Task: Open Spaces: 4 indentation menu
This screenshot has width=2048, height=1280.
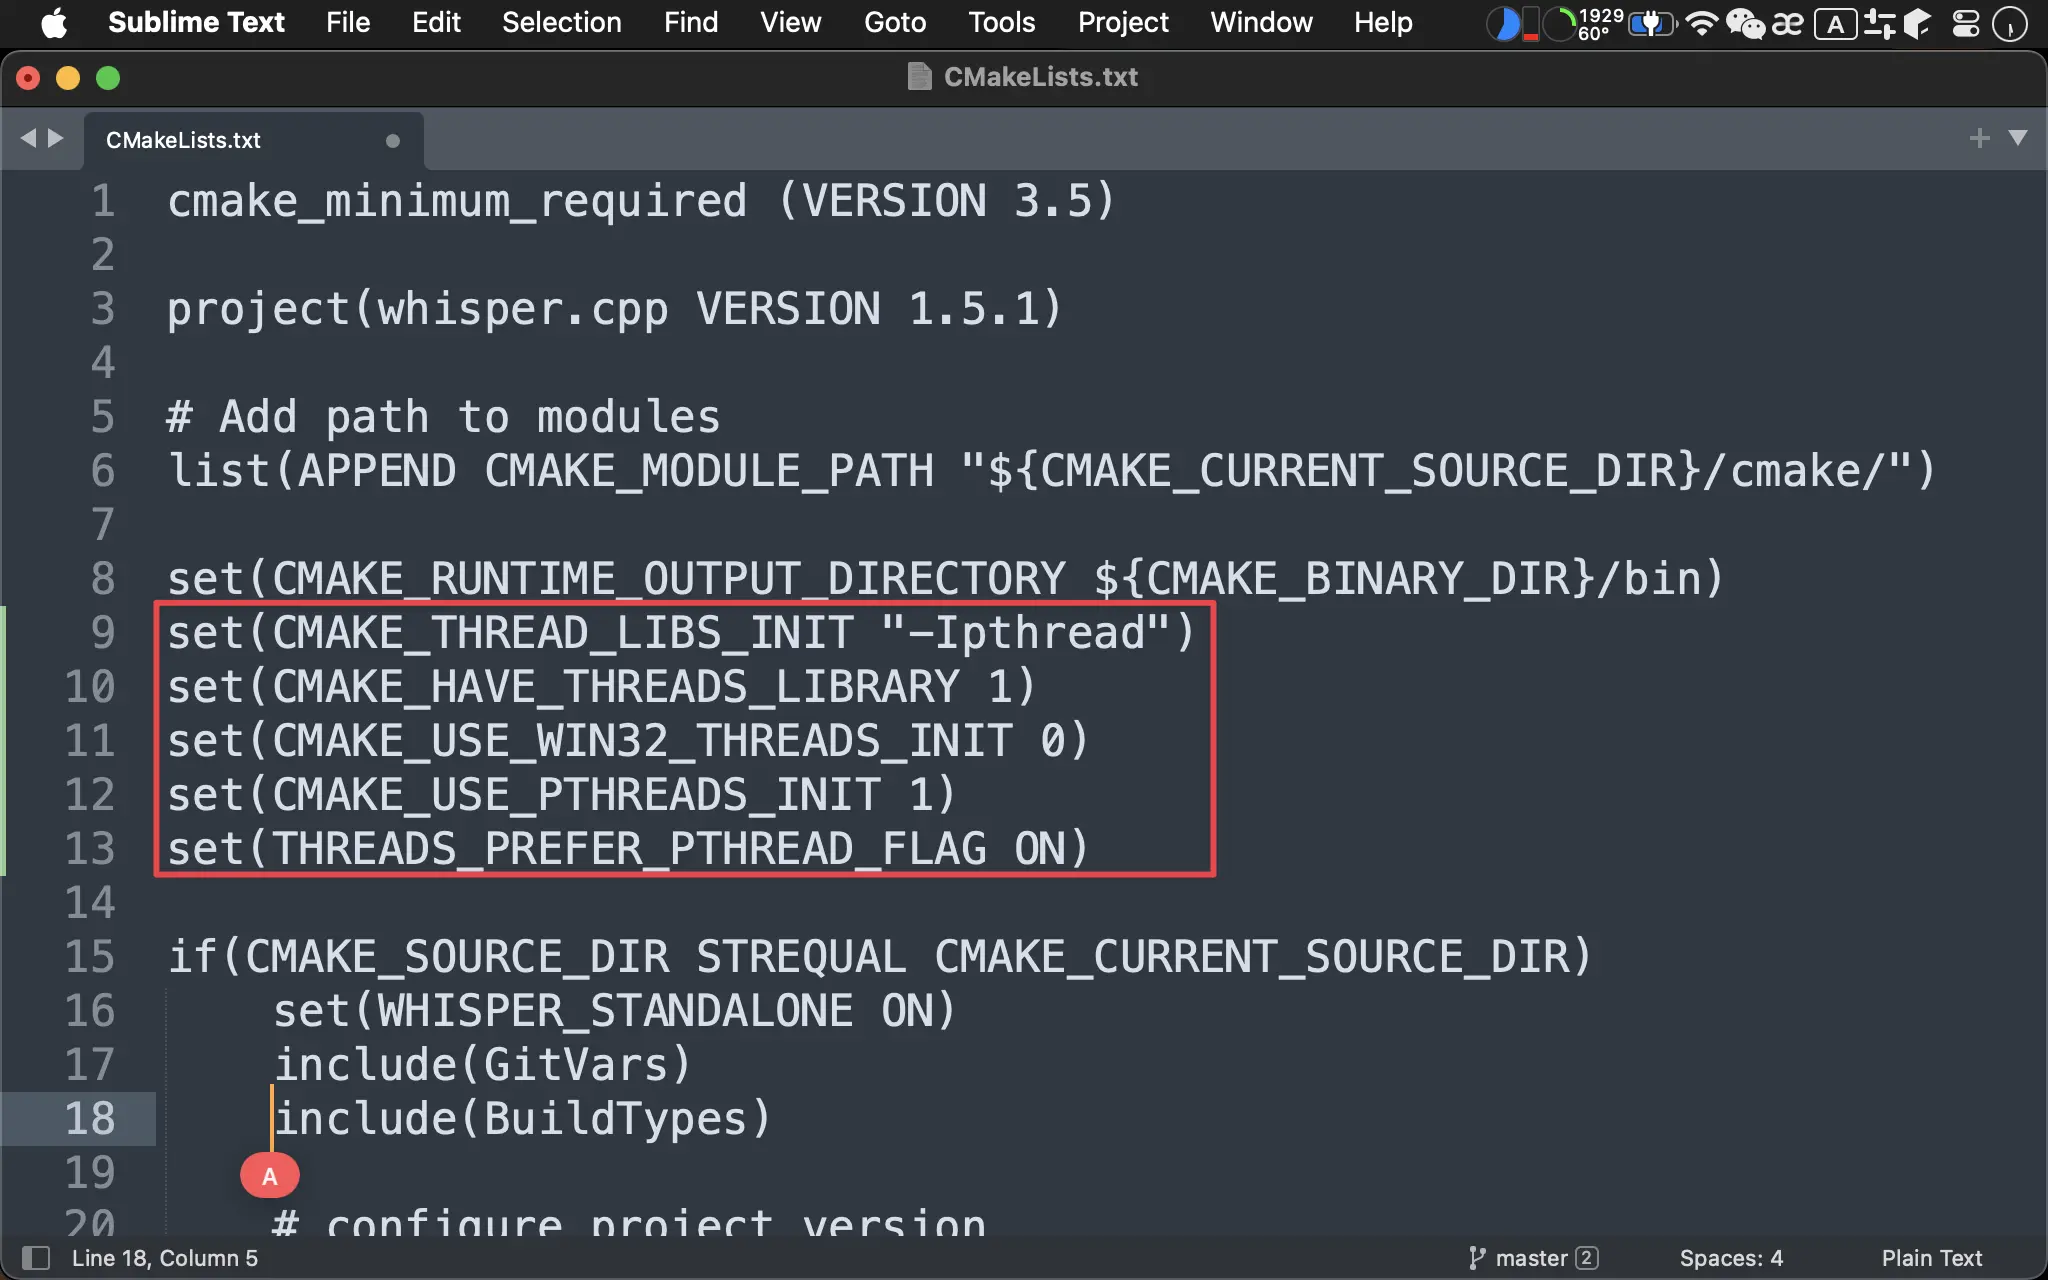Action: pyautogui.click(x=1731, y=1258)
